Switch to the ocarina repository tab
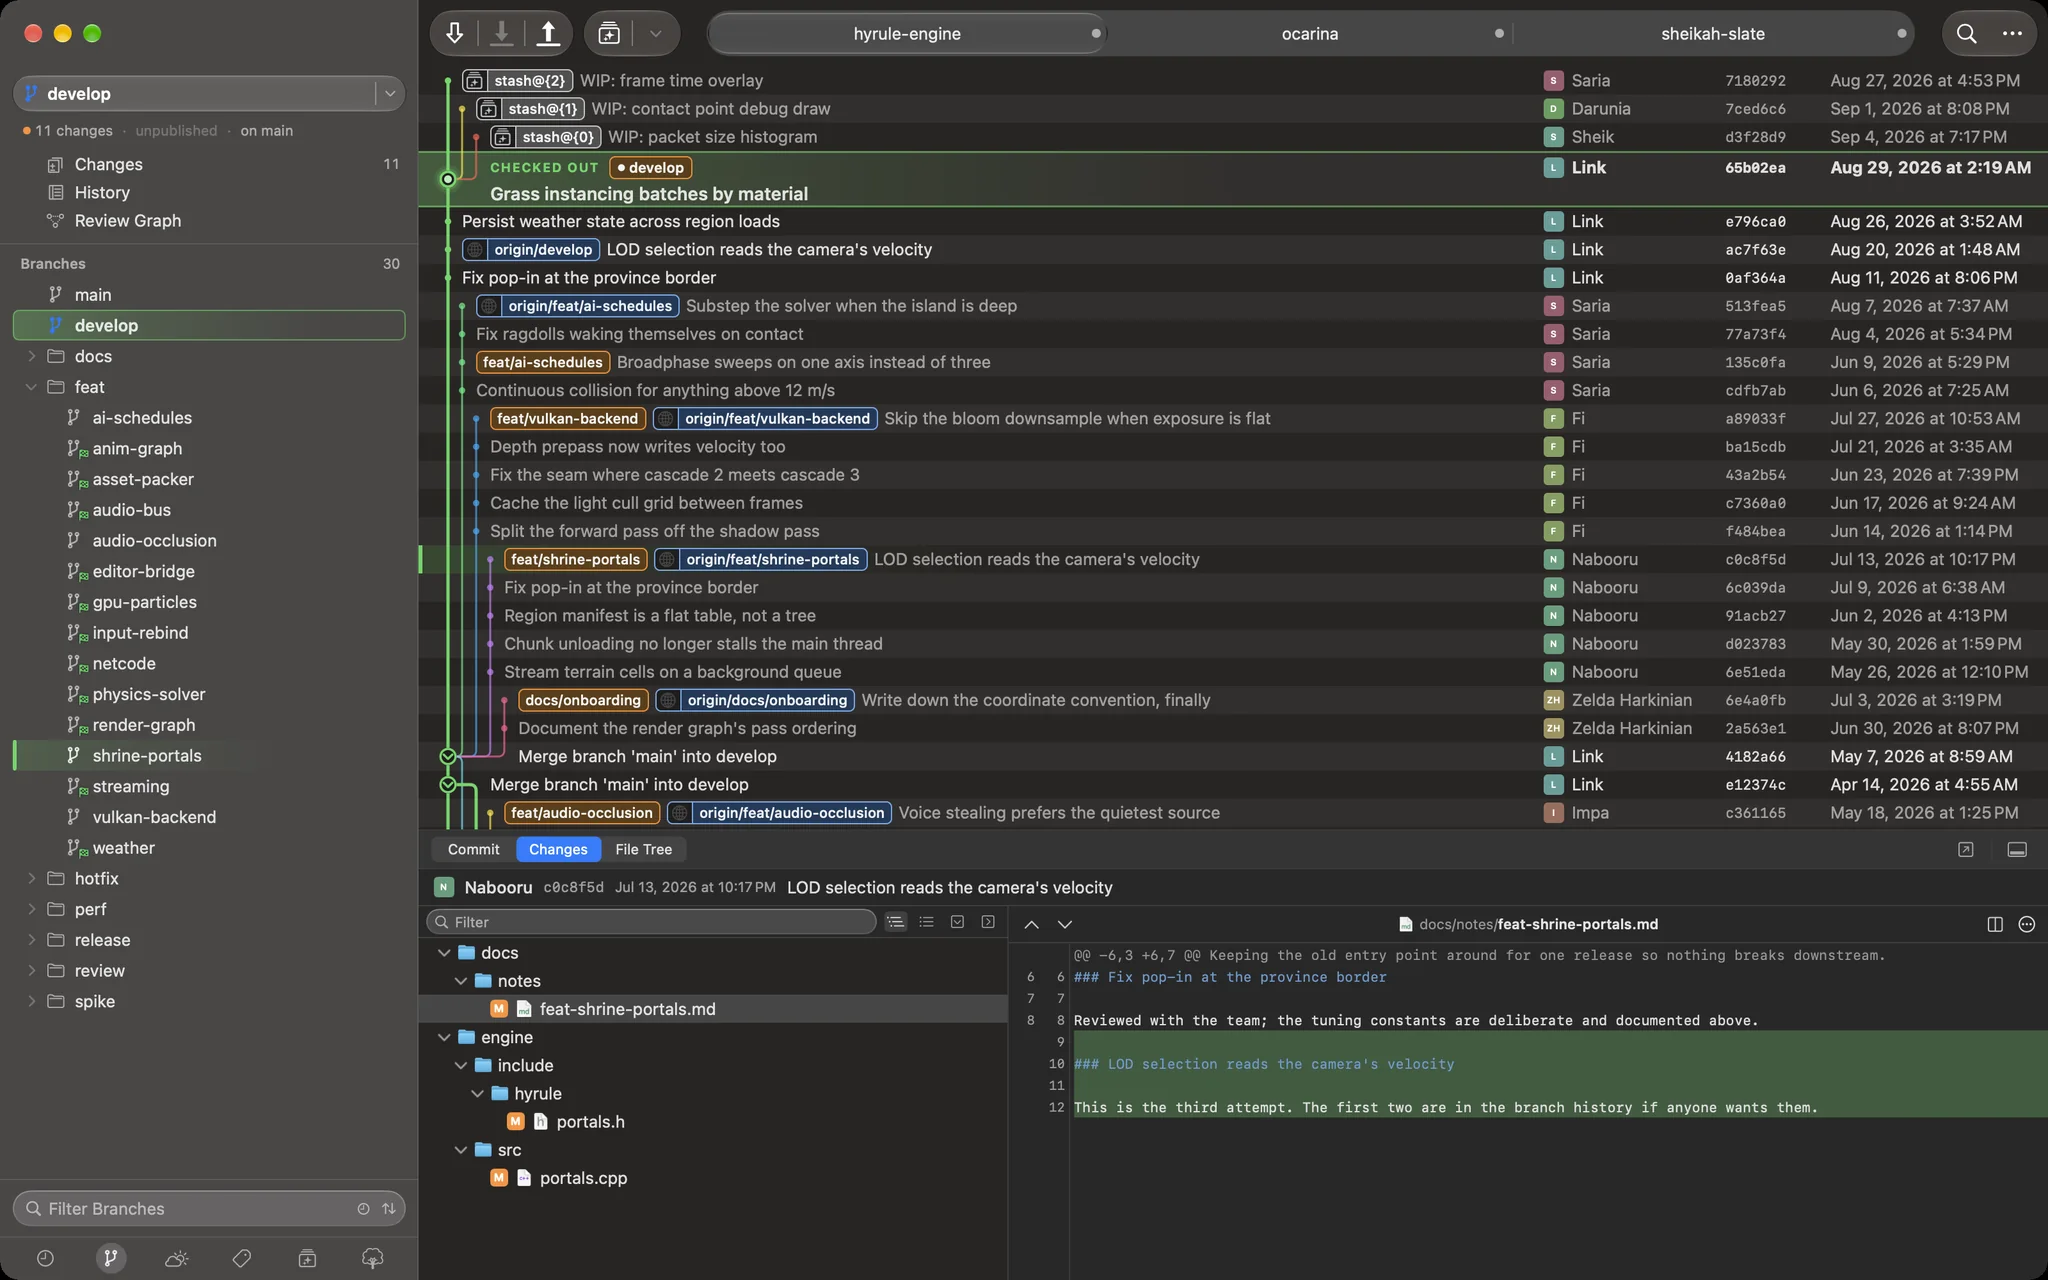Screen dimensions: 2048x1280 1310,33
